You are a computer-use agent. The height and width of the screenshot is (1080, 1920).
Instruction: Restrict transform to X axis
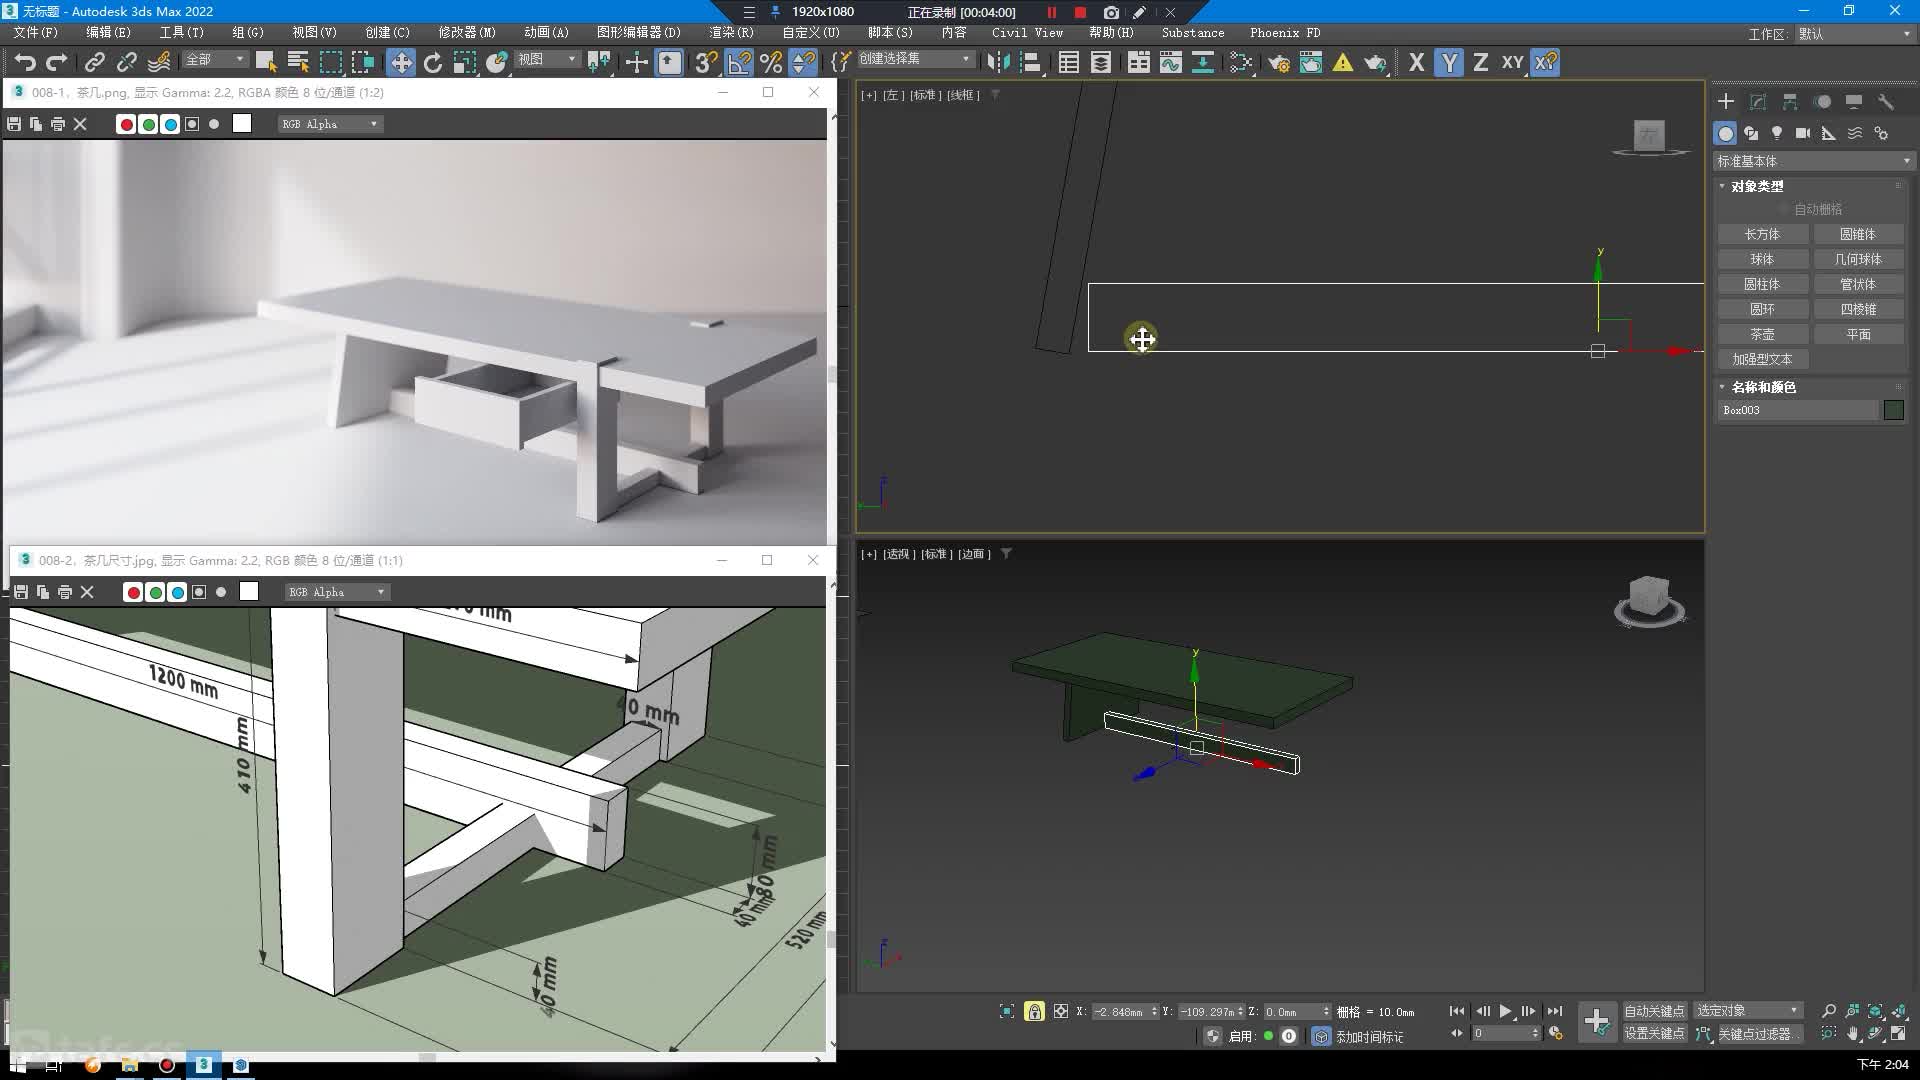coord(1416,62)
